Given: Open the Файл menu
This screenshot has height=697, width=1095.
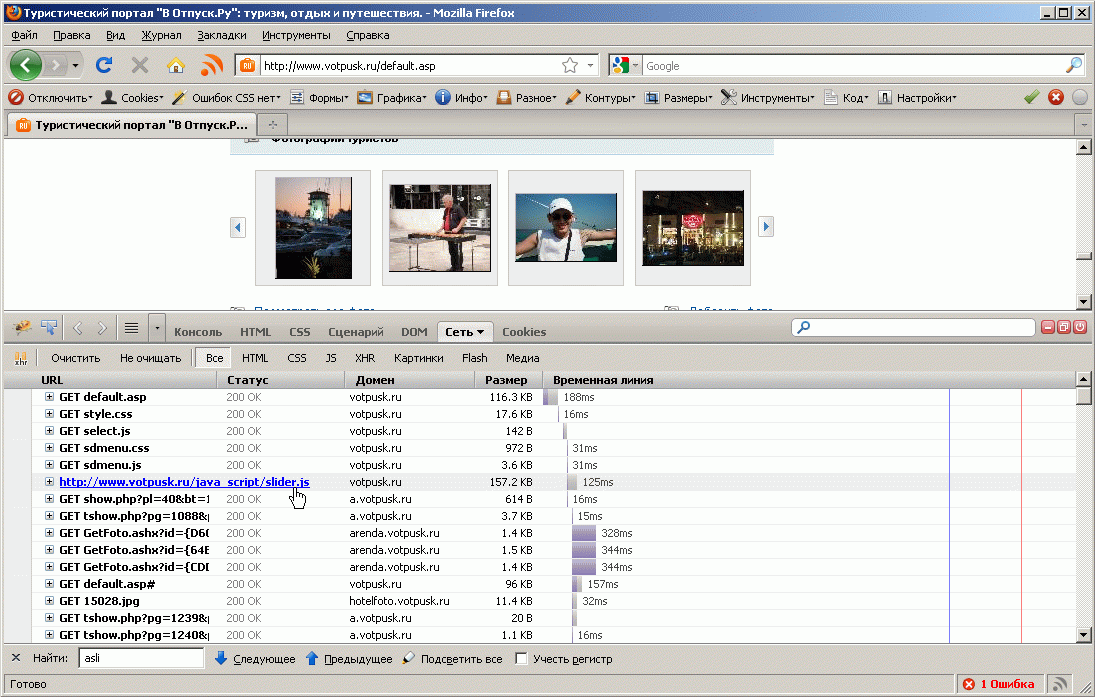Looking at the screenshot, I should (24, 35).
